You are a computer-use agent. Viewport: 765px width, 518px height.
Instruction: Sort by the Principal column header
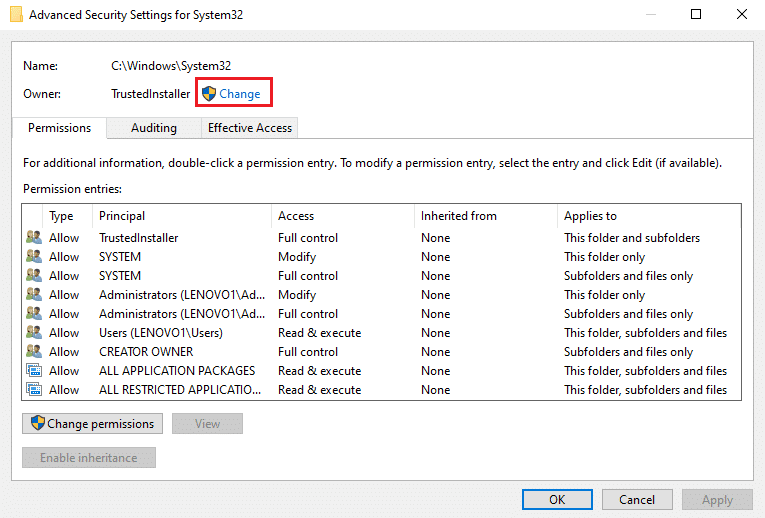click(x=181, y=216)
